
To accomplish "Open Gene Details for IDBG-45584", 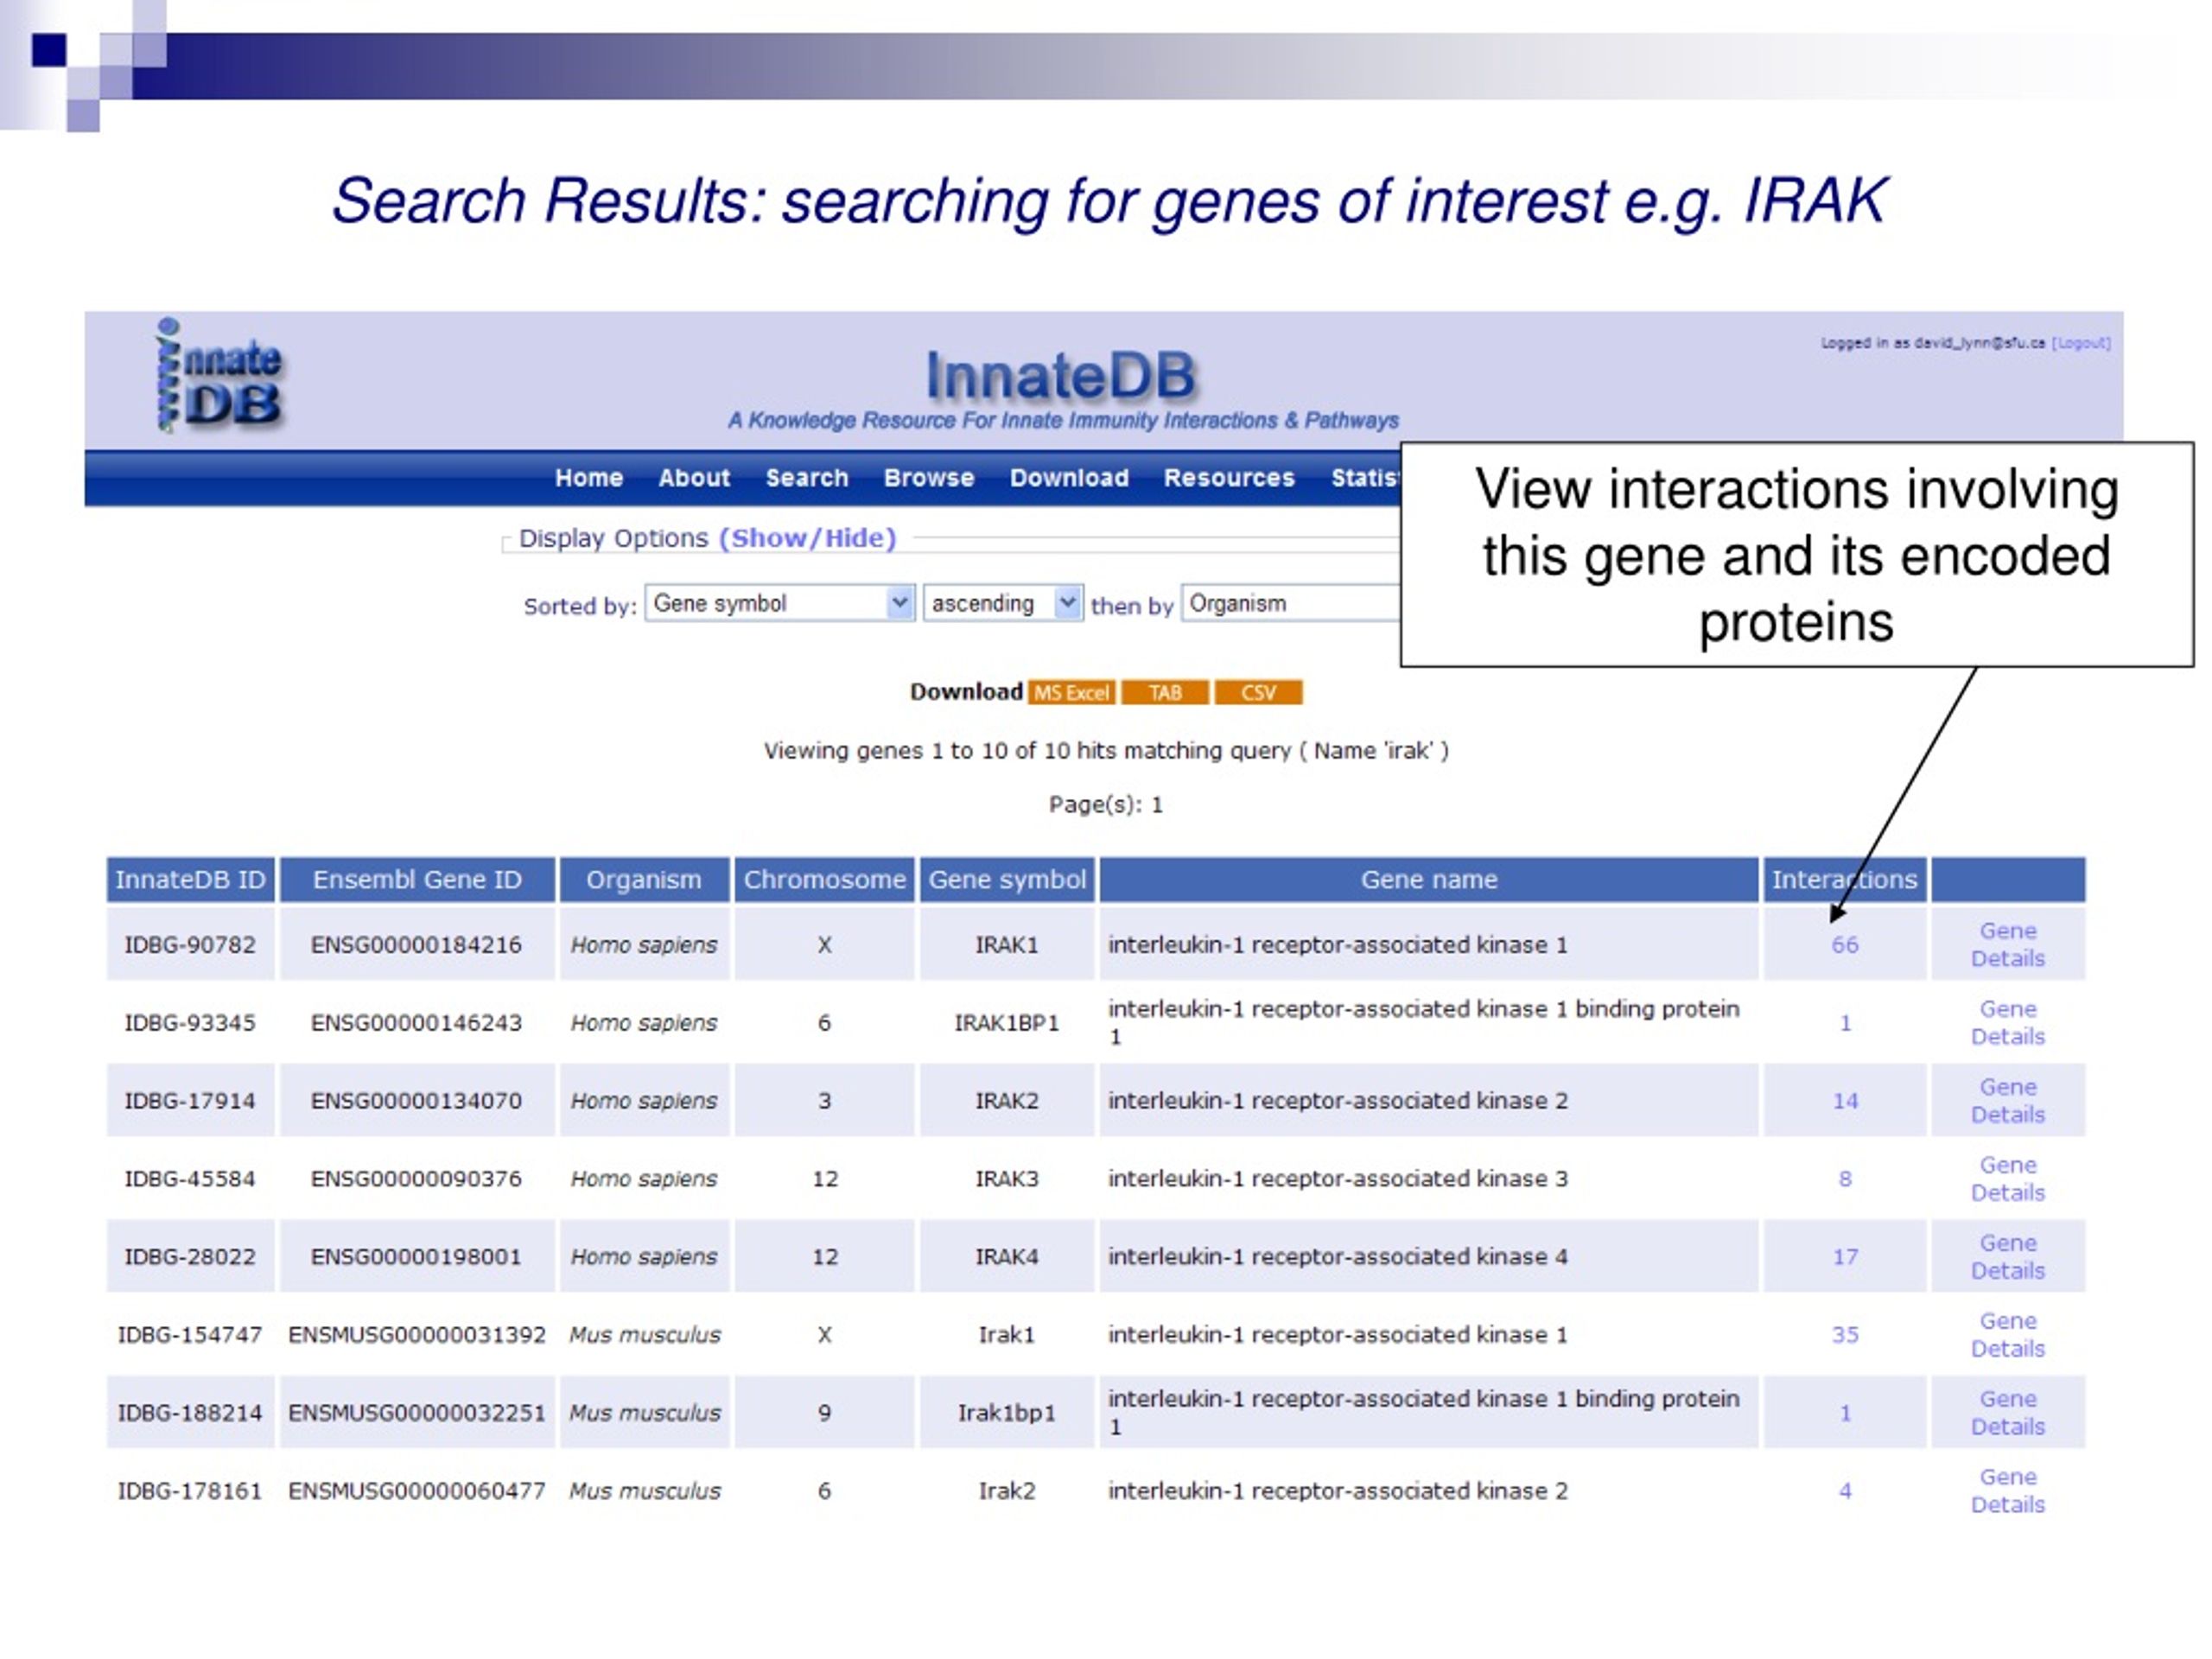I will 2008,1179.
